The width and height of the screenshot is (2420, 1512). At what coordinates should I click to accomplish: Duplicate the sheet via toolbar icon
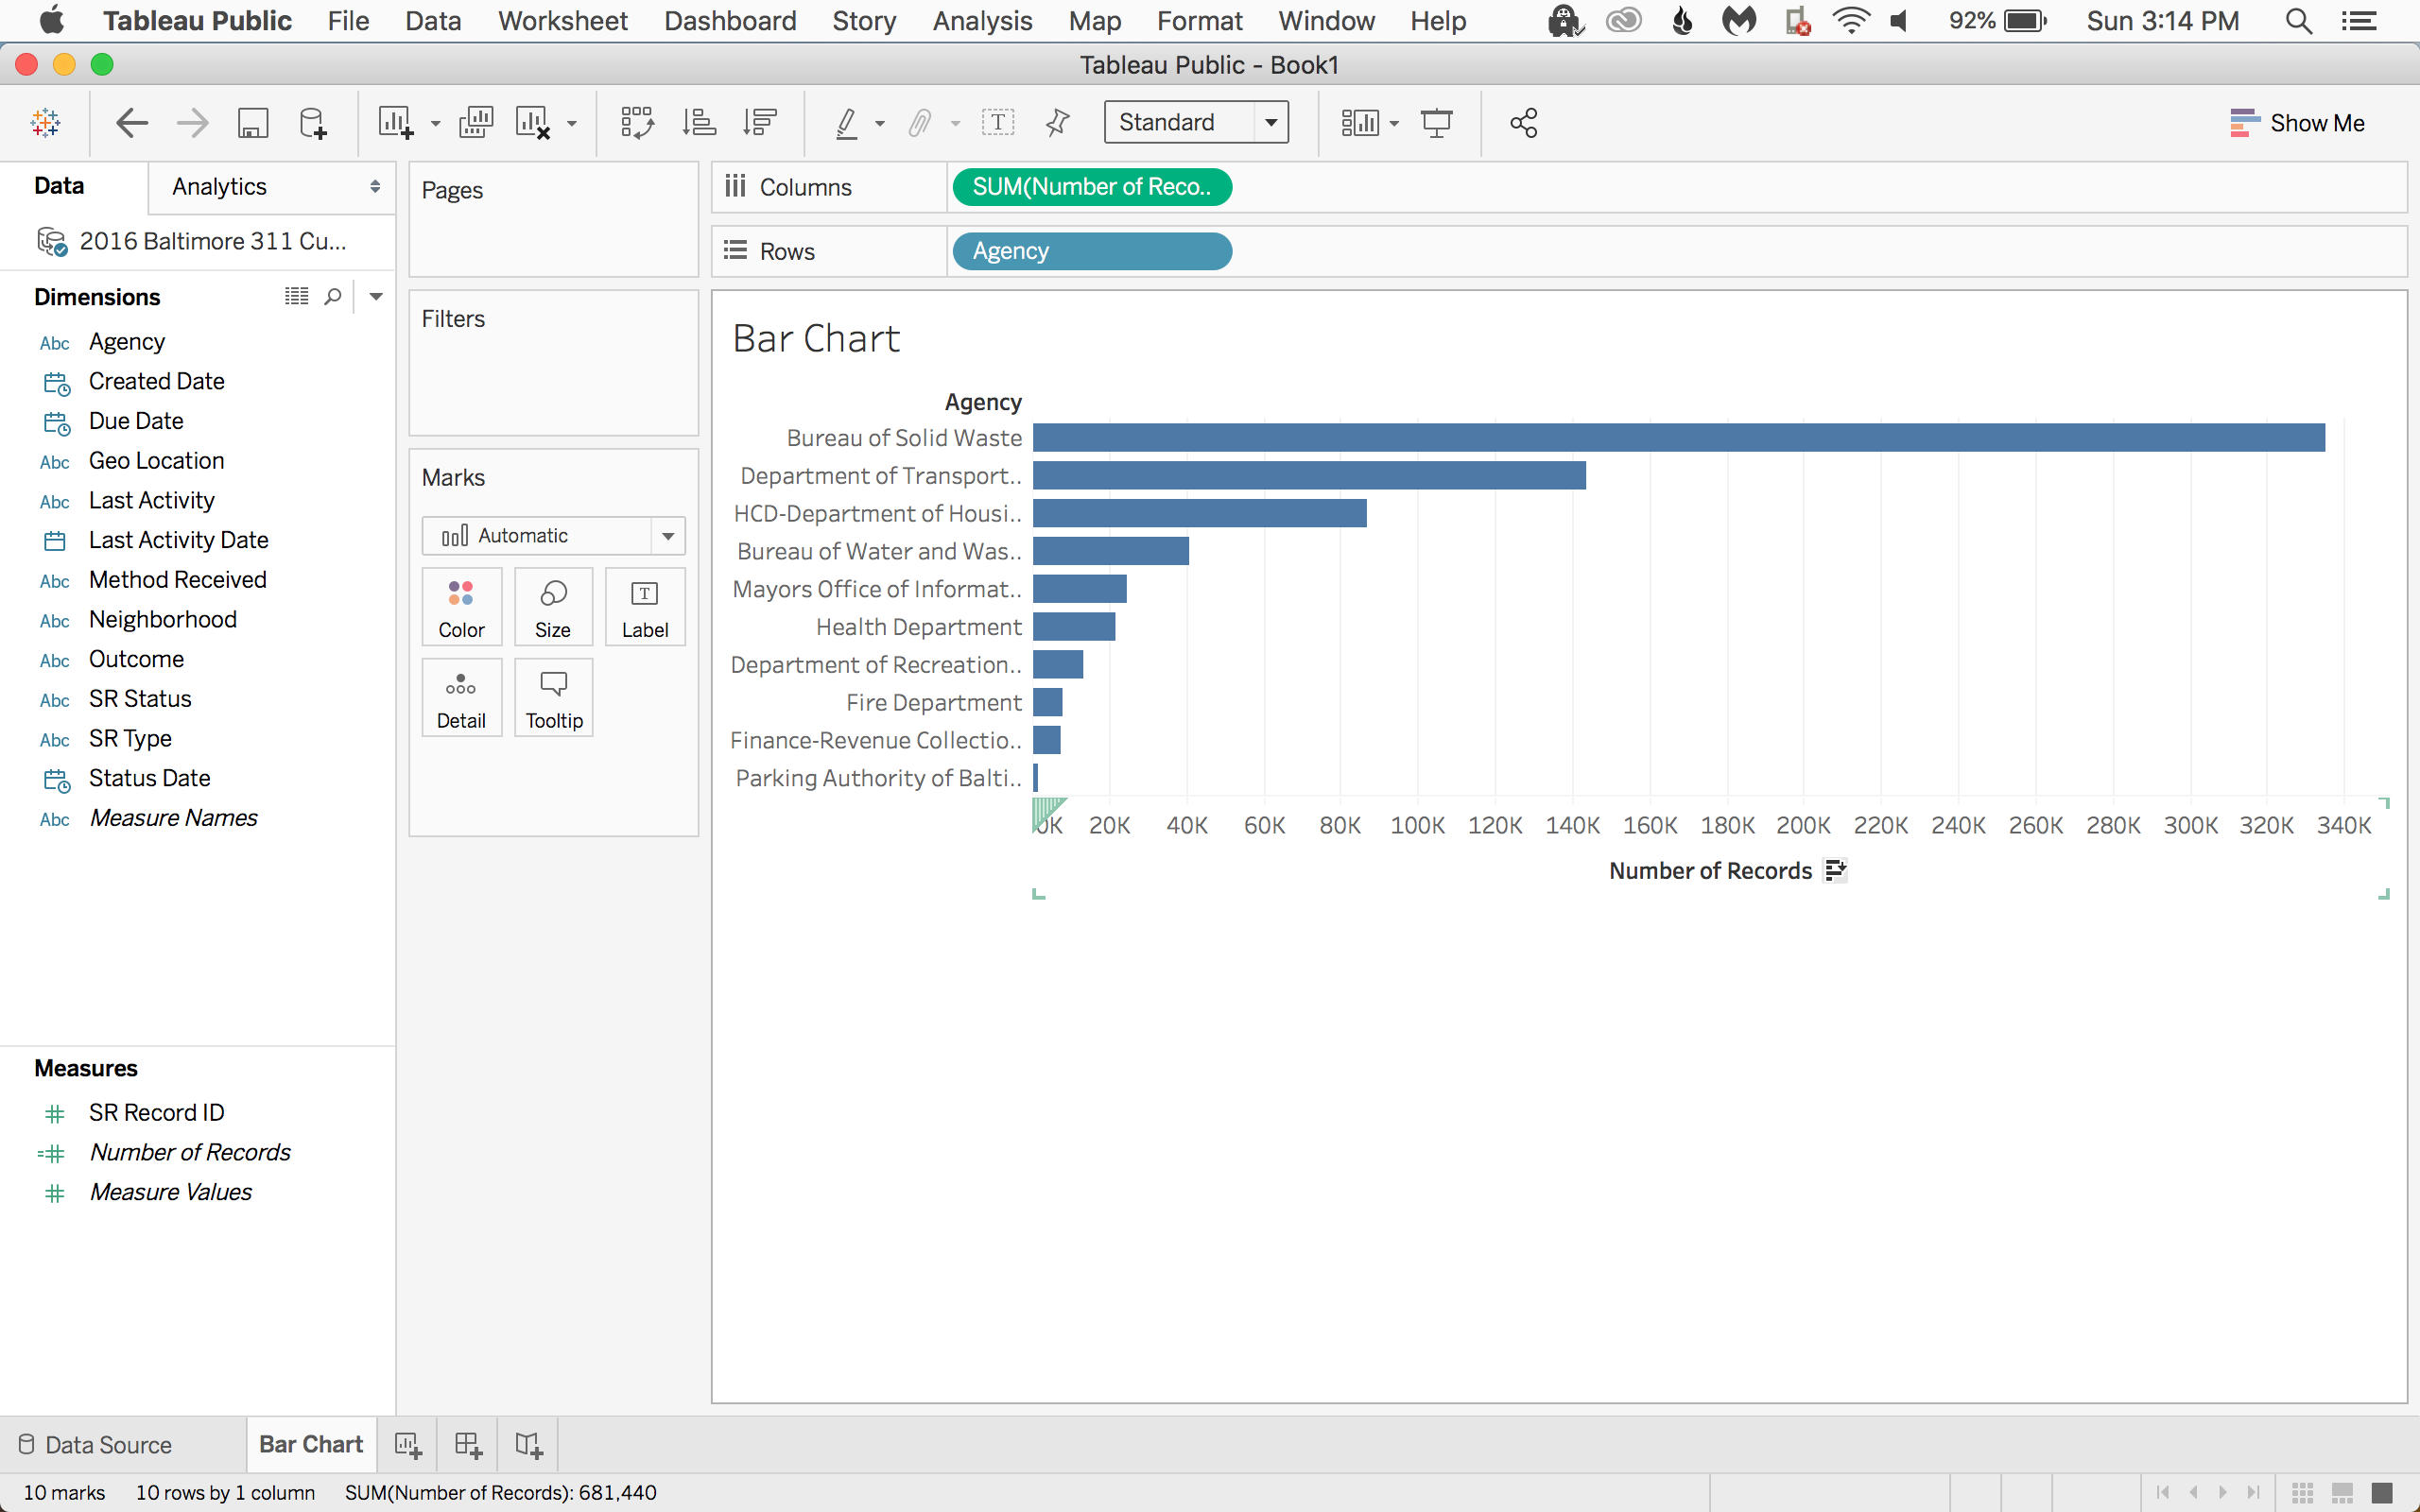click(475, 123)
